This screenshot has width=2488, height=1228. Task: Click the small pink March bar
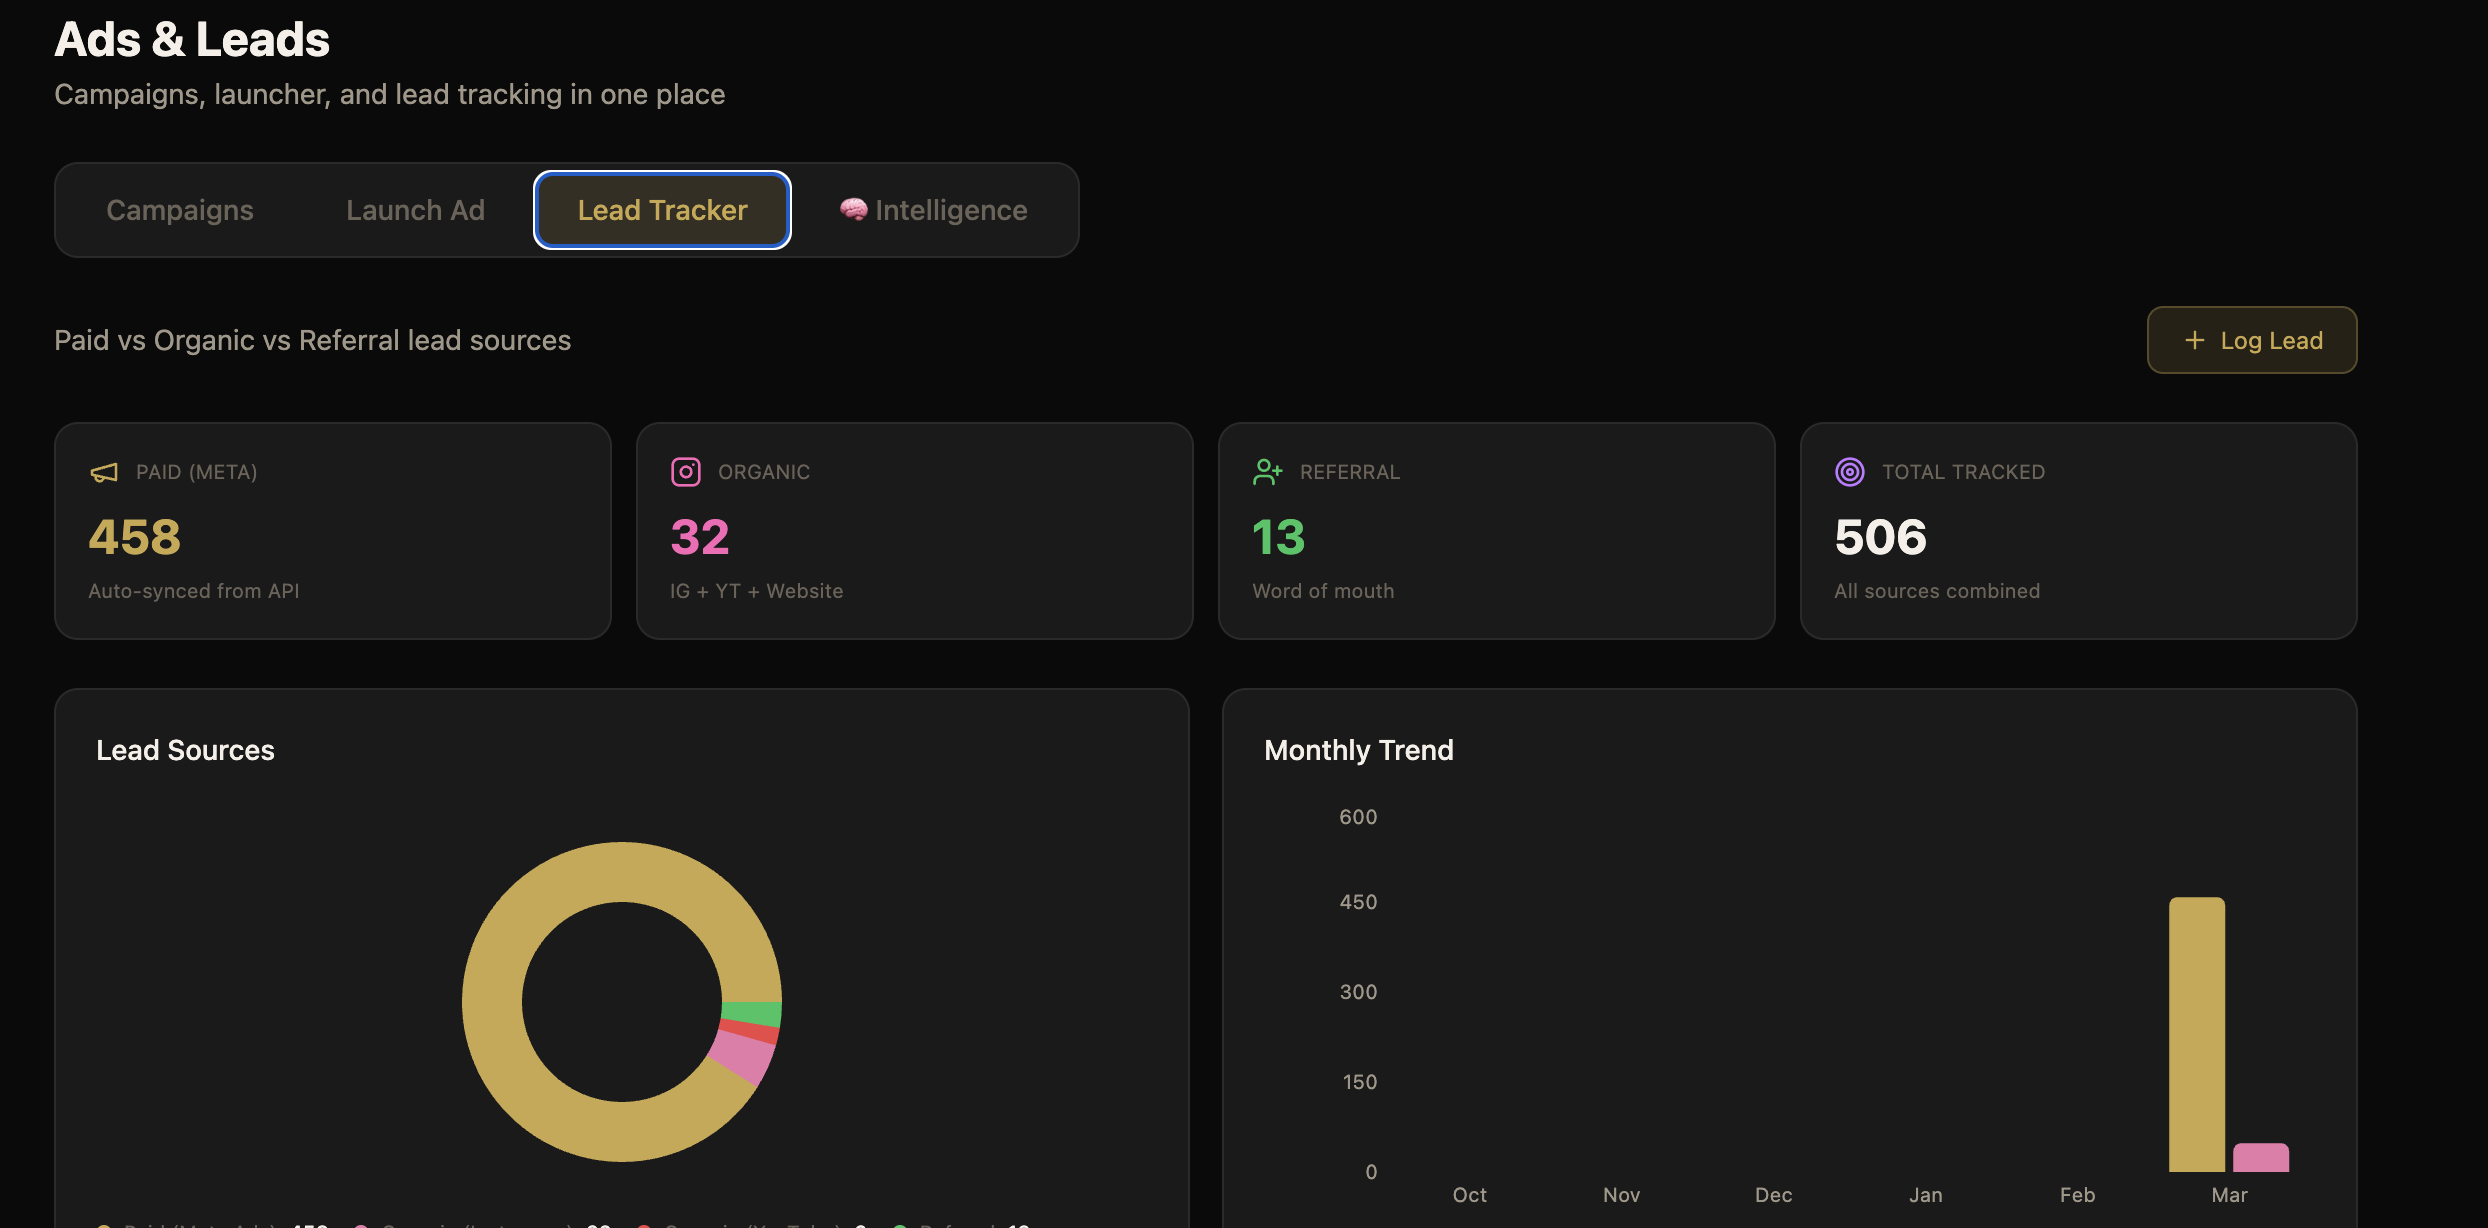click(x=2261, y=1157)
